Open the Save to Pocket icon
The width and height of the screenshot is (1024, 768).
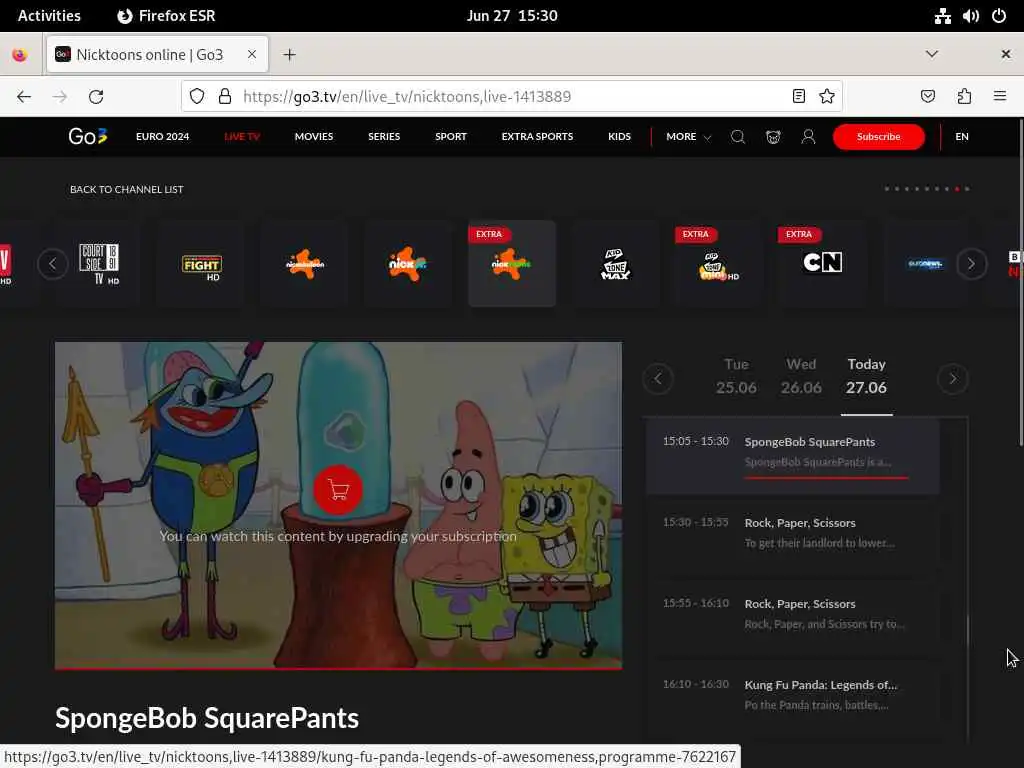coord(928,97)
